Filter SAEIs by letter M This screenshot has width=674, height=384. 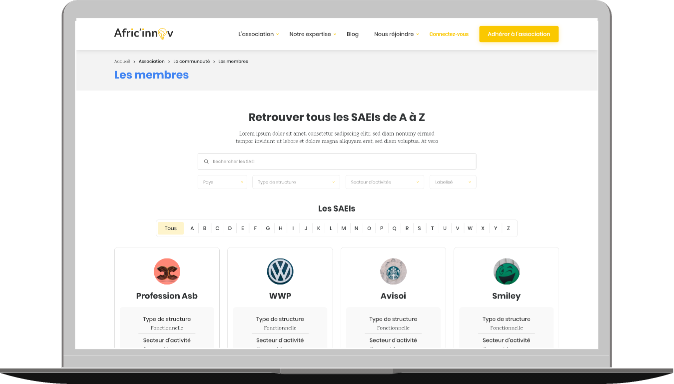point(344,228)
